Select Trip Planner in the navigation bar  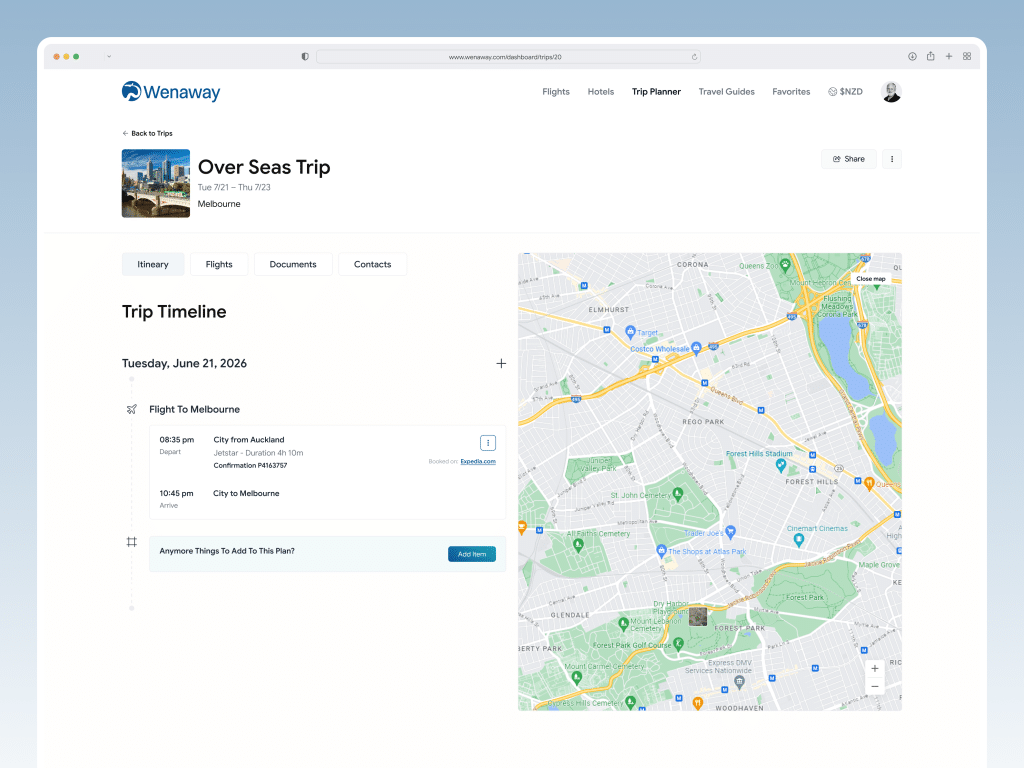coord(656,92)
